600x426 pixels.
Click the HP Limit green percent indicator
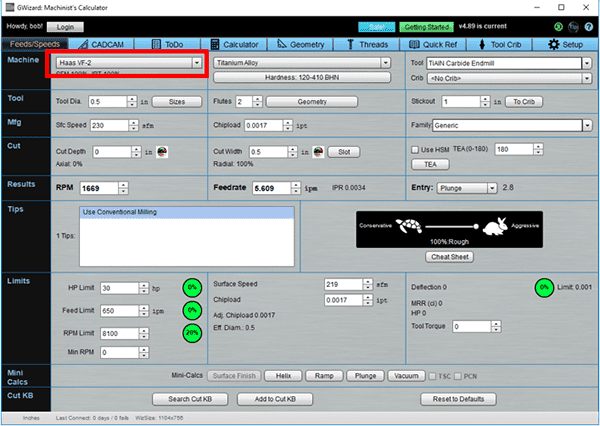192,287
